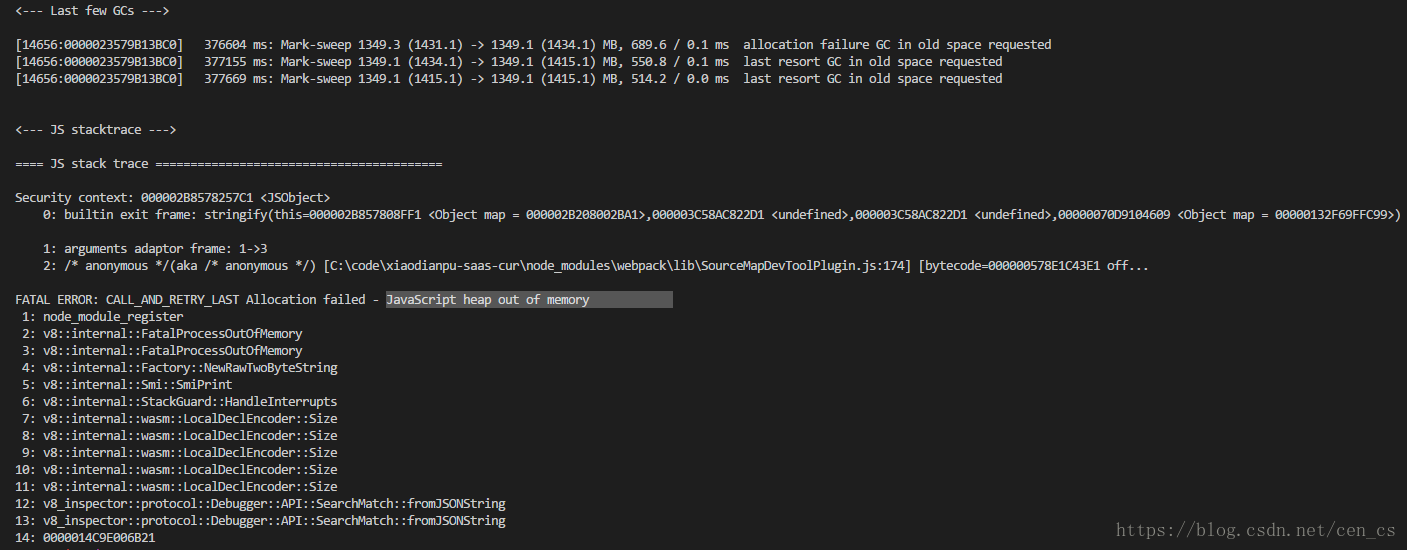Click stack line 2 FatalProcessOutOfMemory
The image size is (1407, 550).
click(162, 334)
